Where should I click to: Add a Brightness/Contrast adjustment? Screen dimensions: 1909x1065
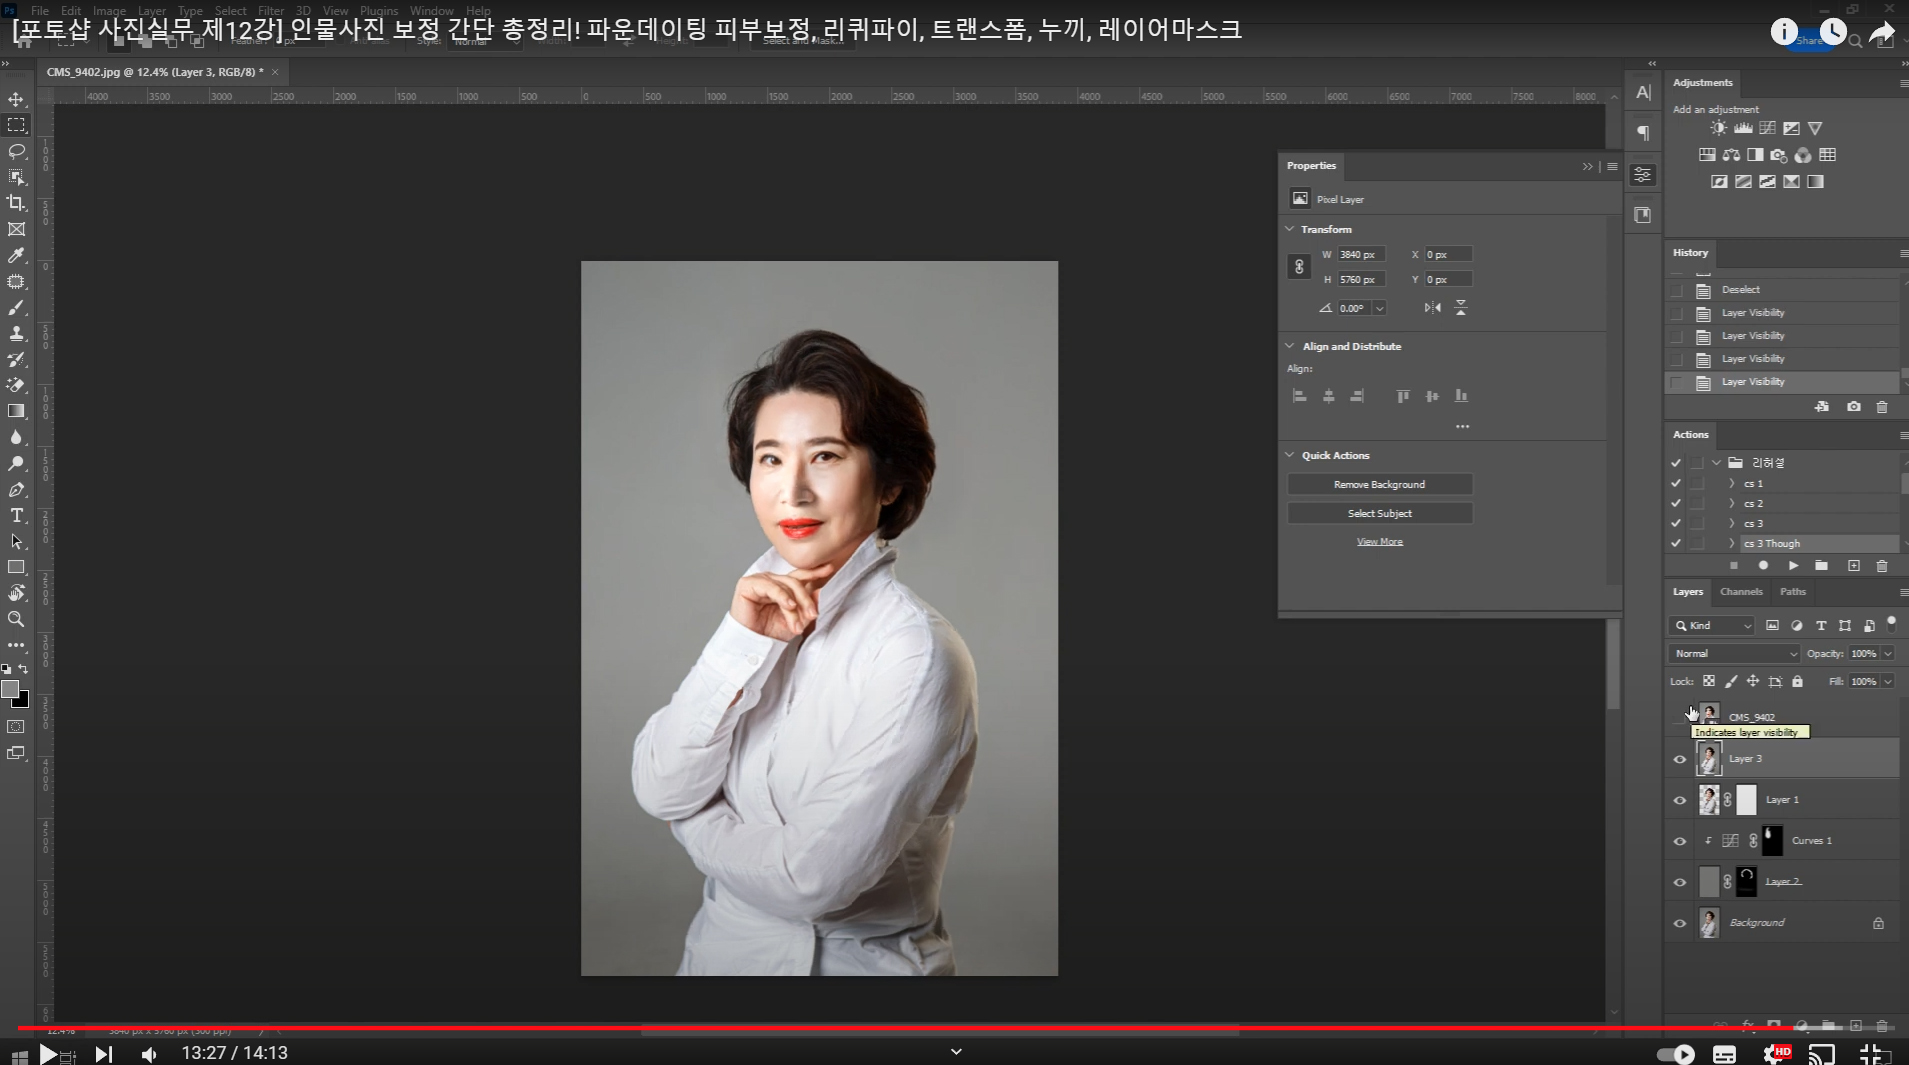coord(1718,128)
